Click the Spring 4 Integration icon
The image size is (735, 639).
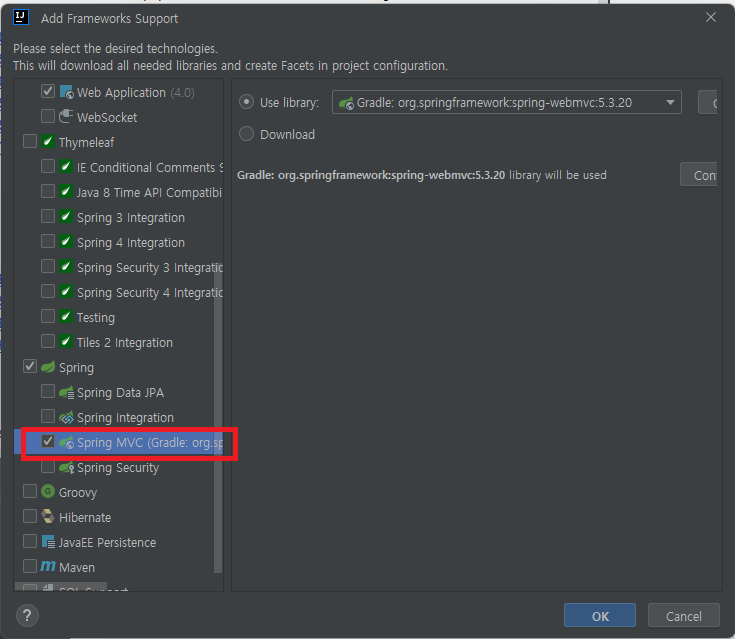tap(66, 241)
